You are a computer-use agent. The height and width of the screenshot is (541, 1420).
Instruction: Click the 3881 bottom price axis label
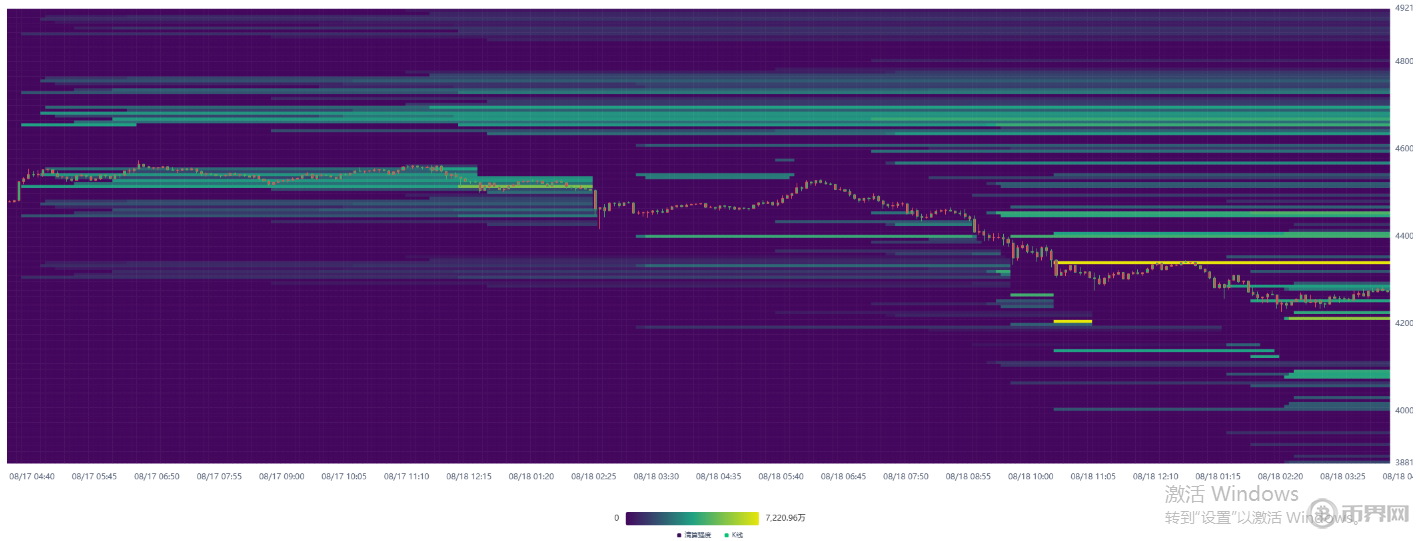click(1404, 462)
